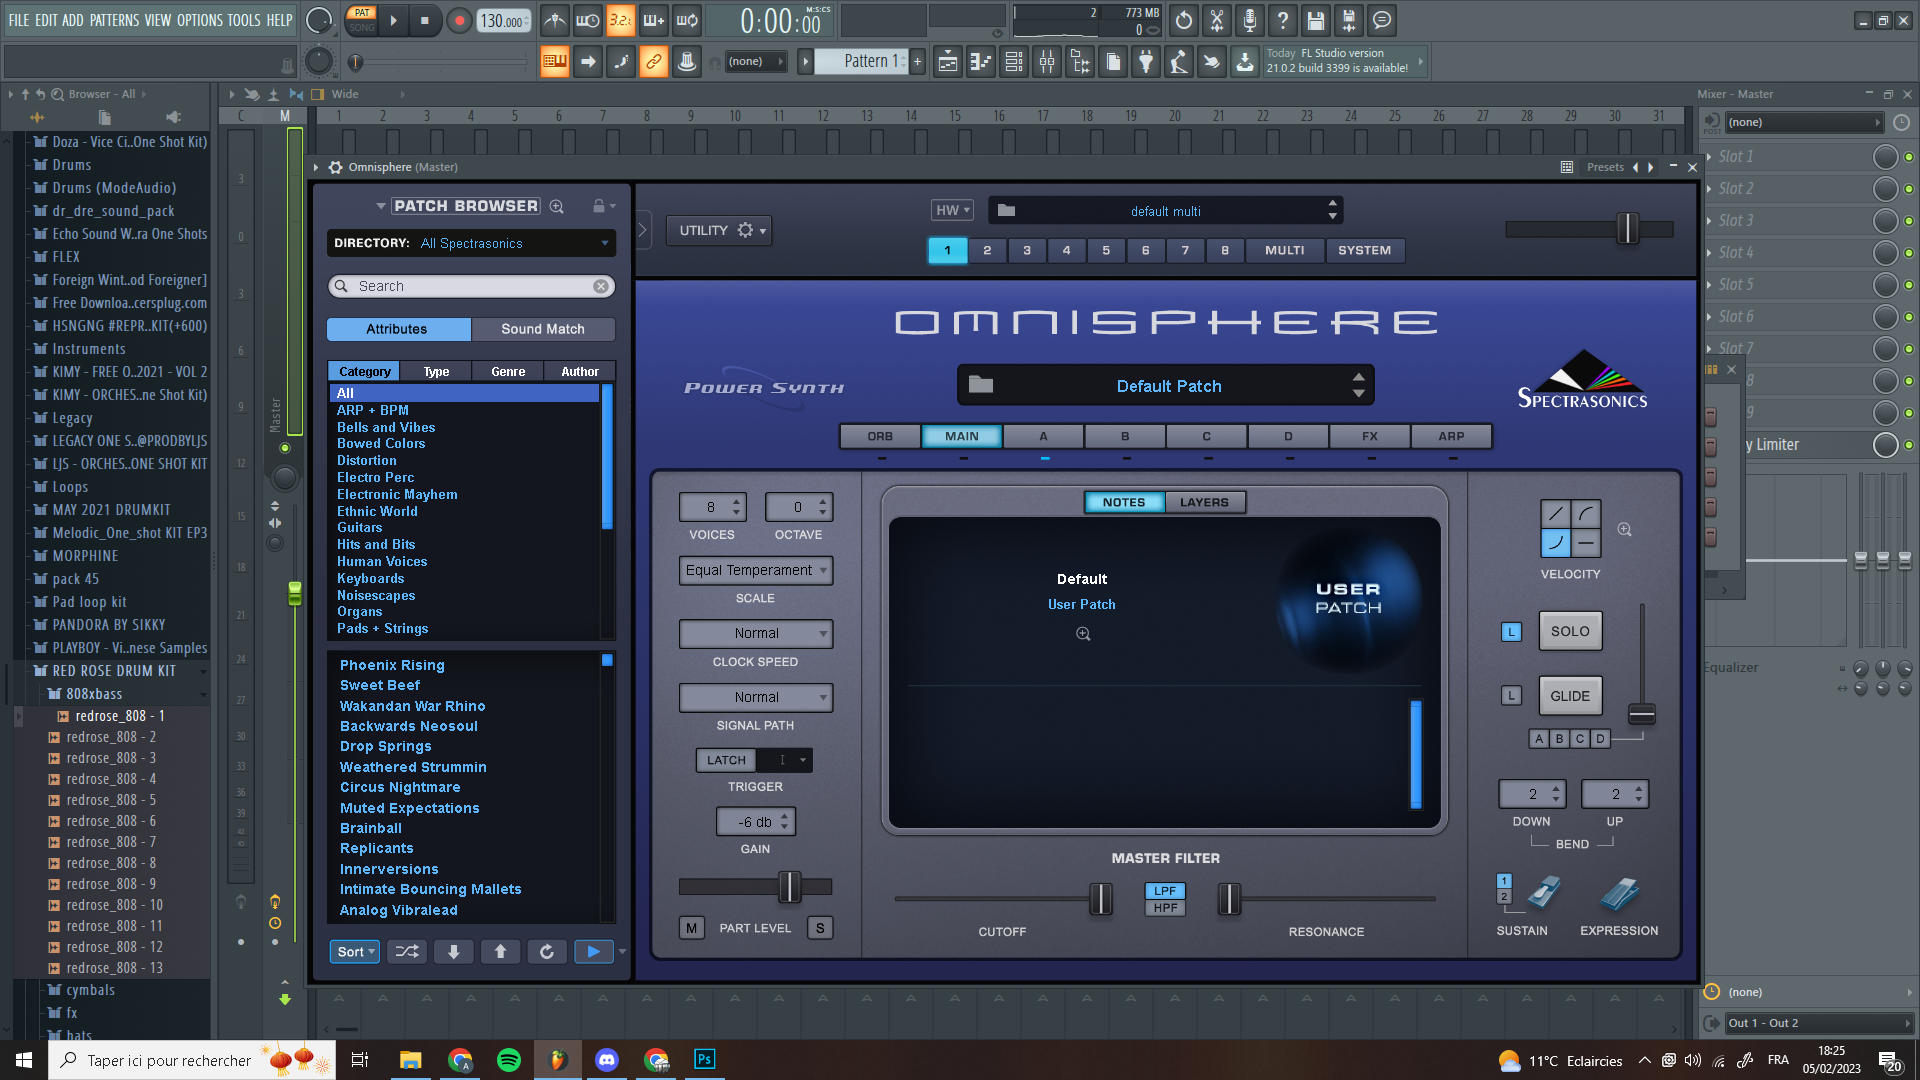Open the TOOLS menu
The image size is (1920, 1080).
click(x=244, y=20)
